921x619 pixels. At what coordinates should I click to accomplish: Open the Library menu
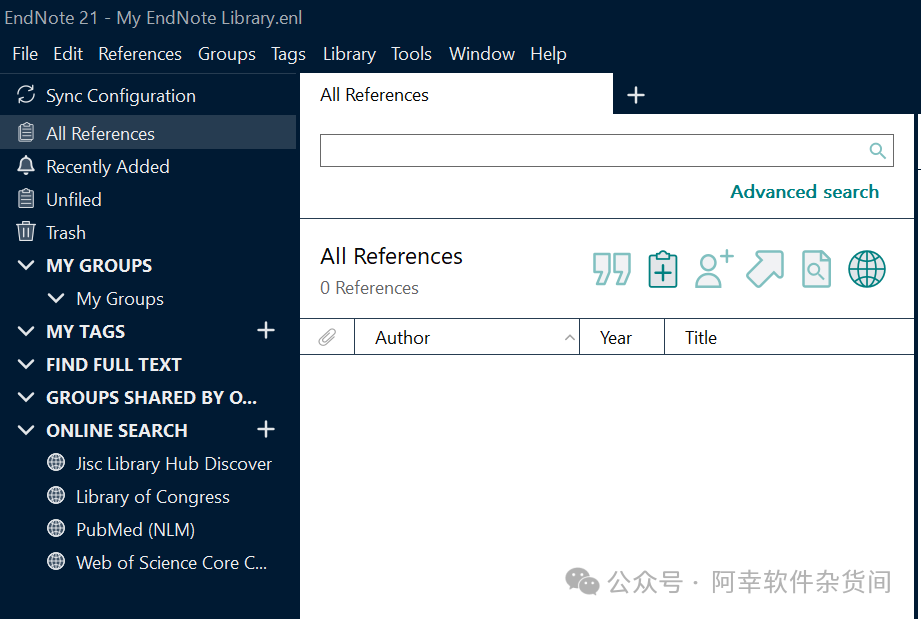tap(349, 54)
